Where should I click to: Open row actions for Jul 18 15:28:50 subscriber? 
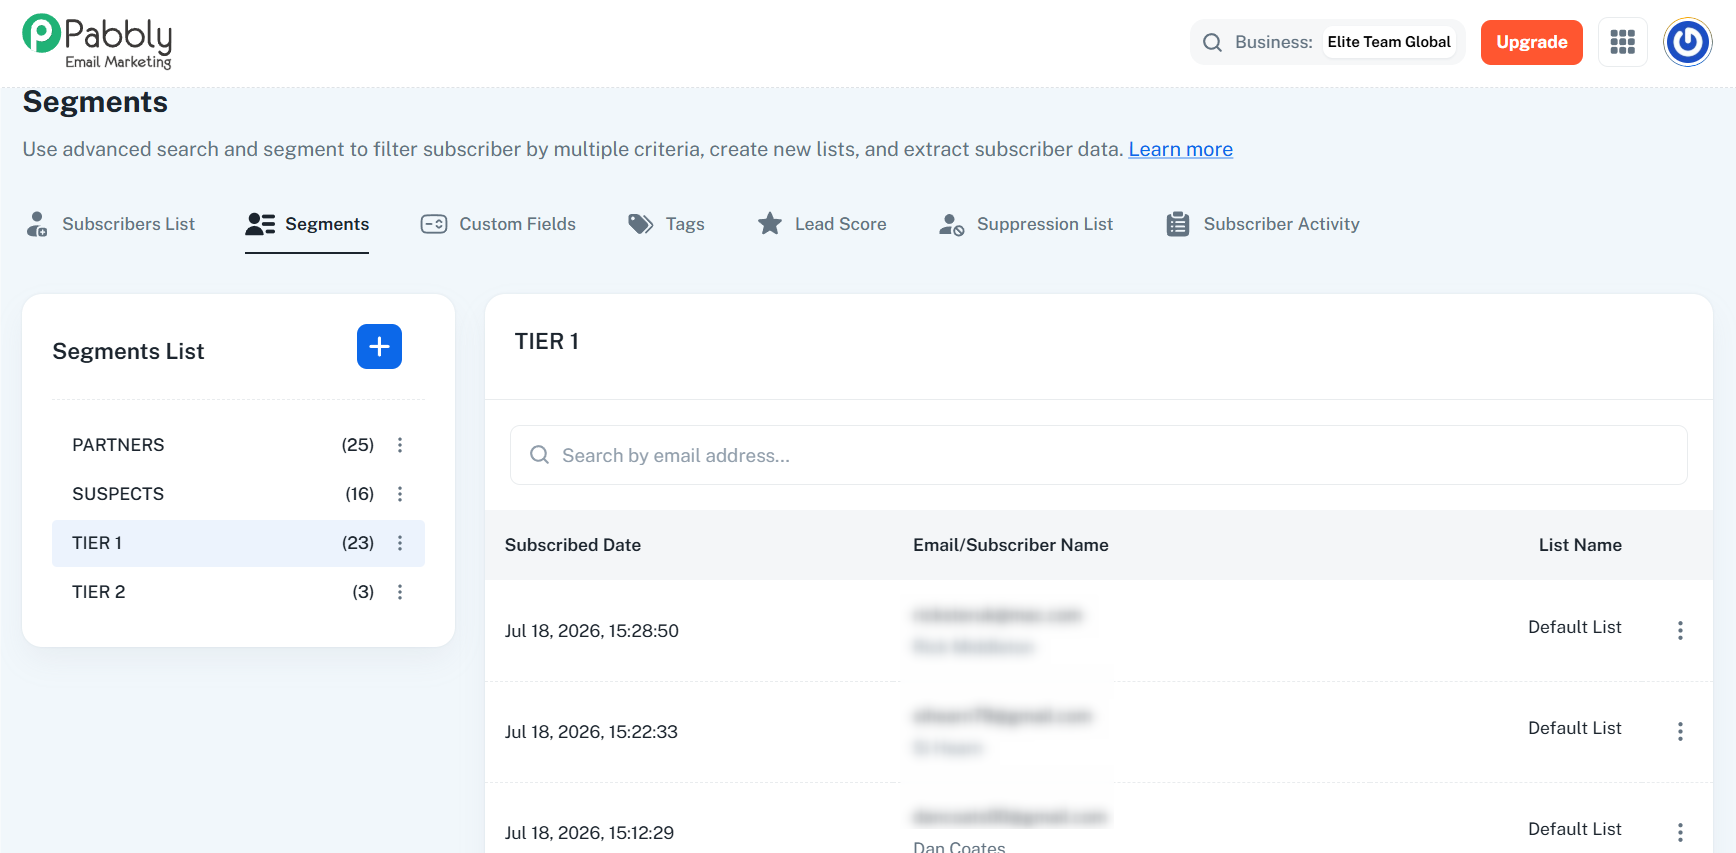[1680, 630]
